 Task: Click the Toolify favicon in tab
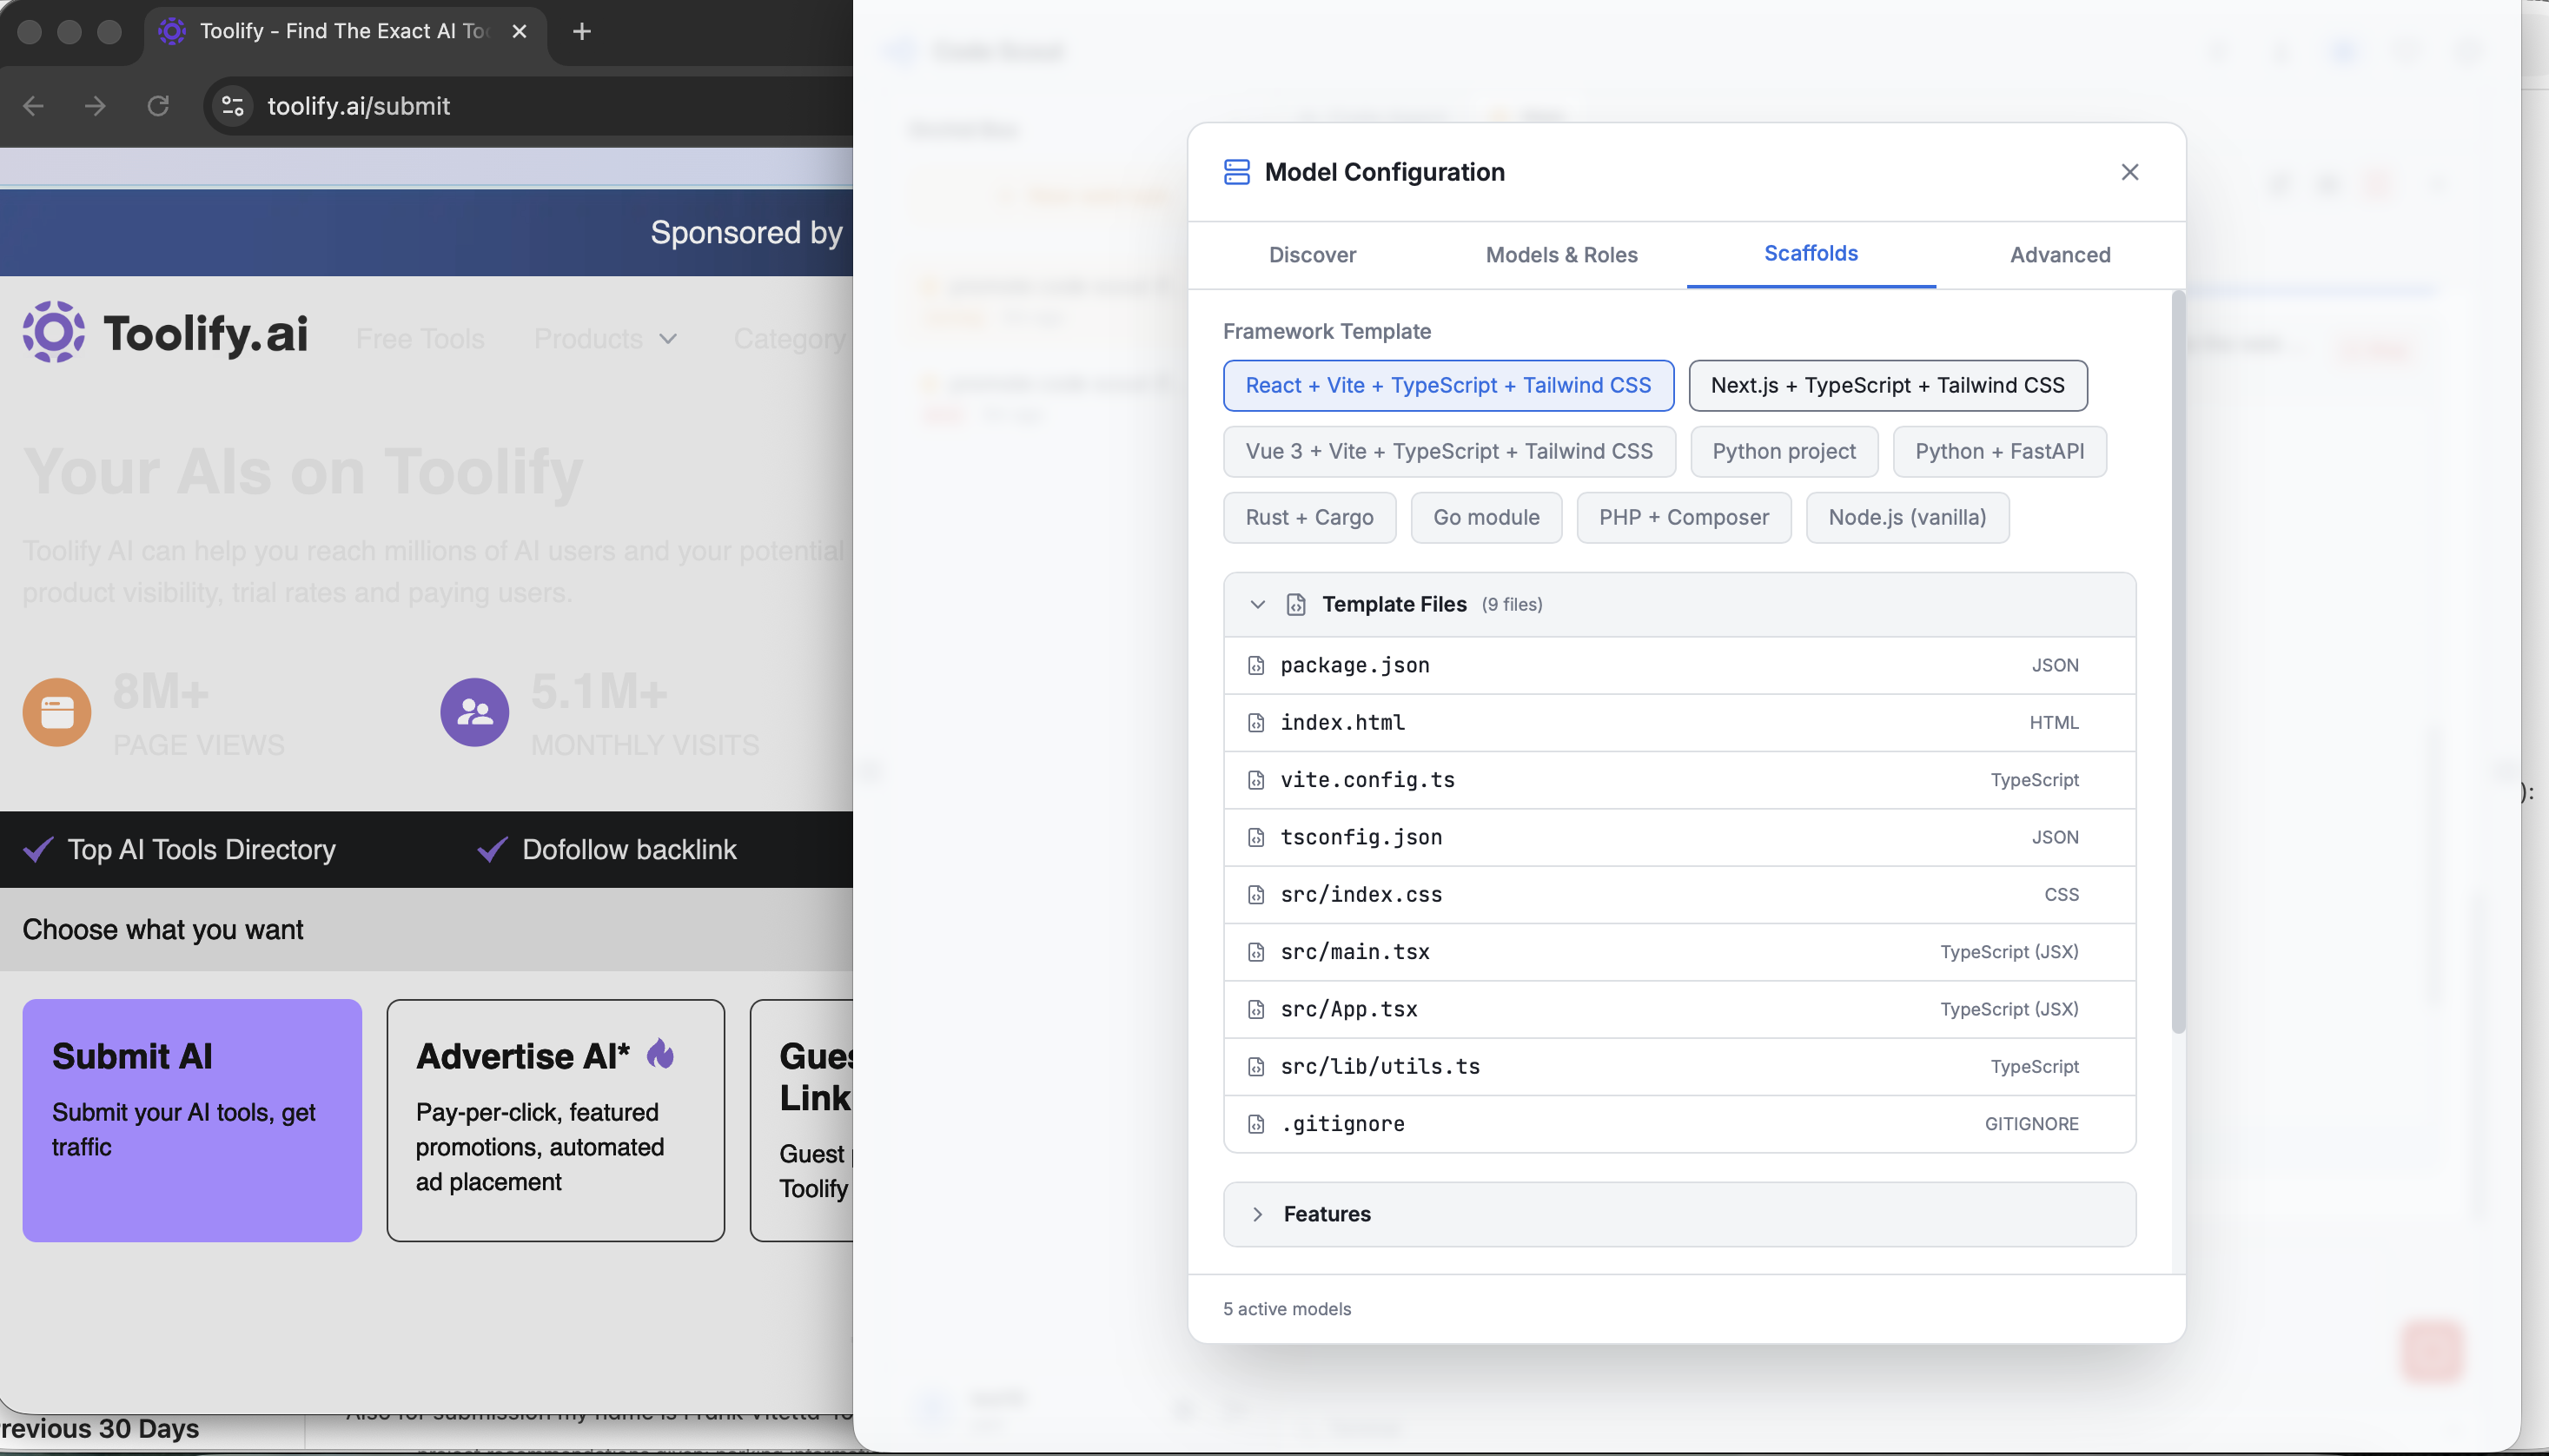point(172,31)
